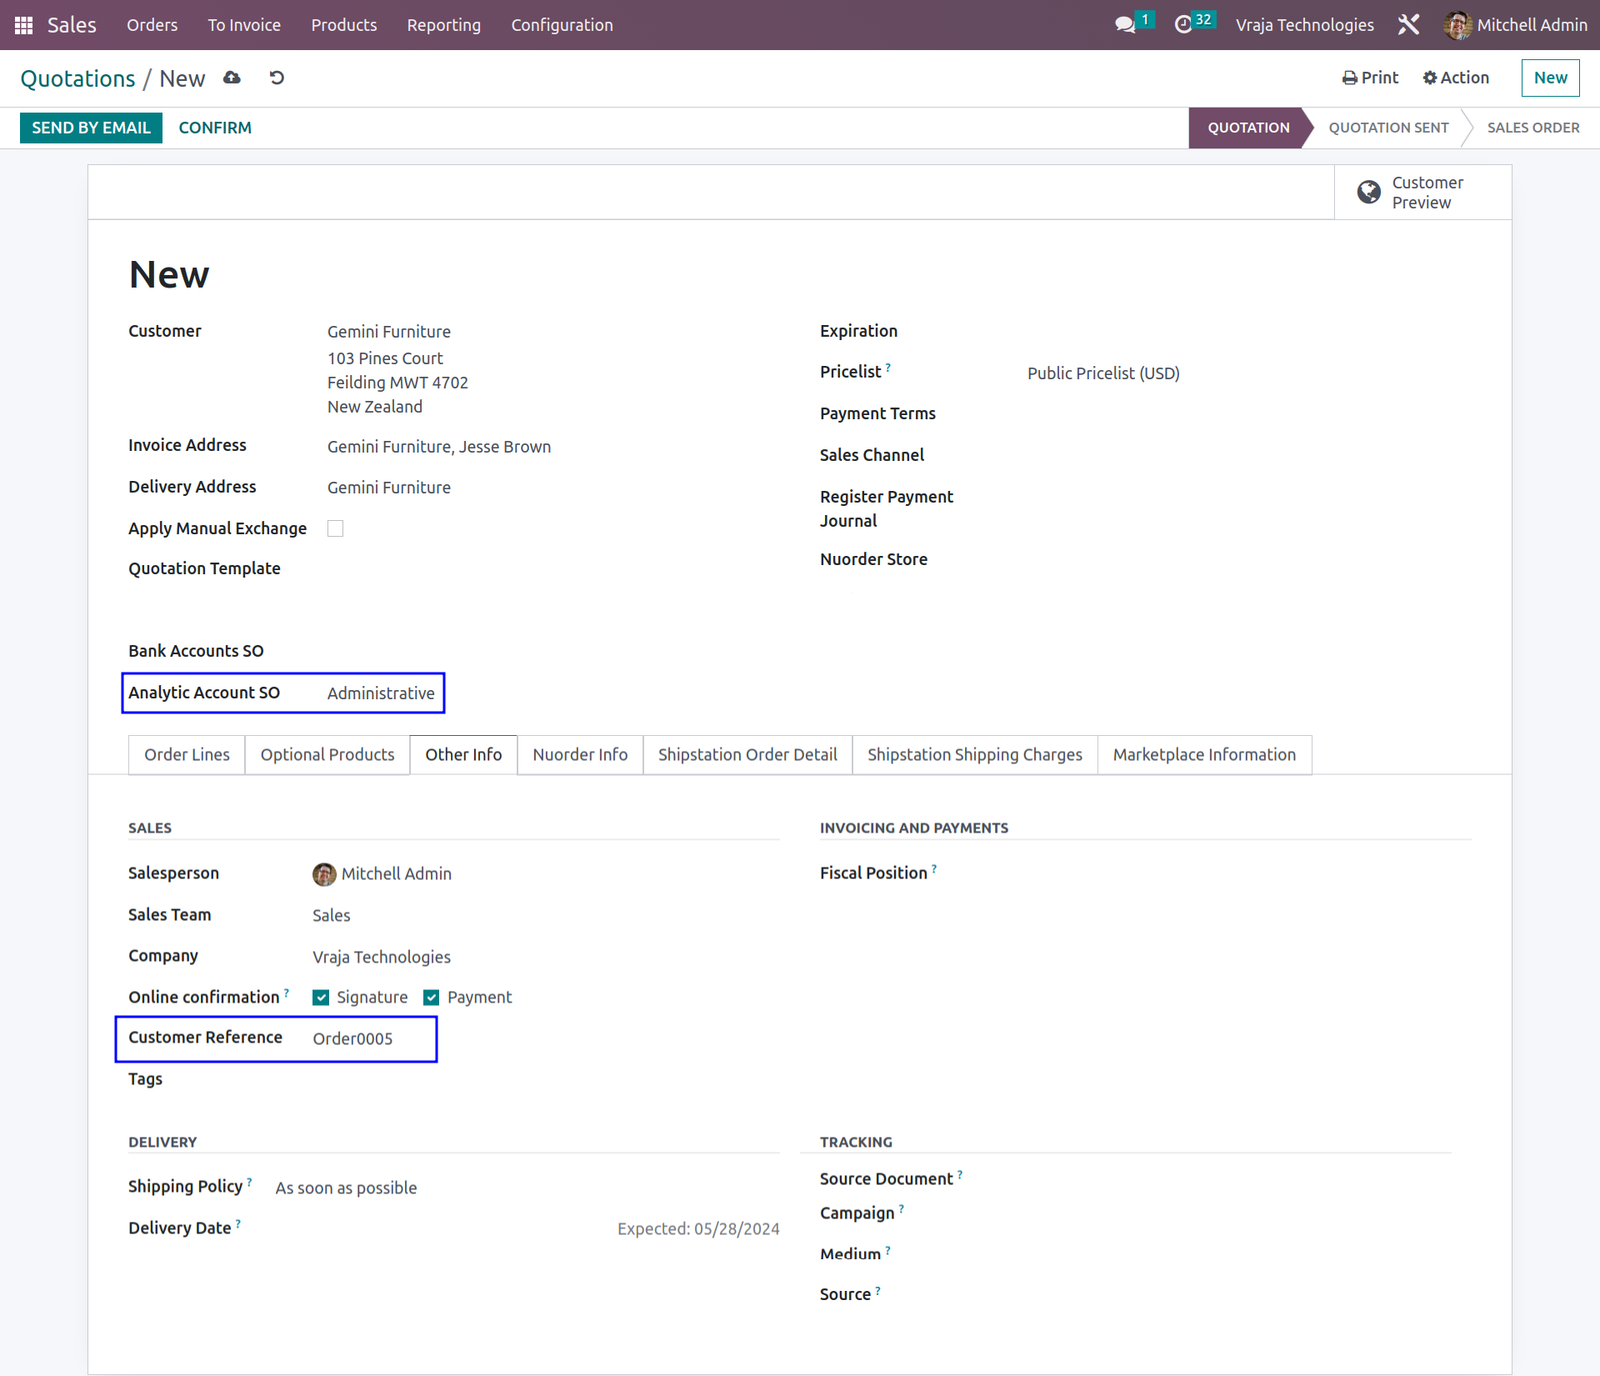This screenshot has width=1600, height=1376.
Task: Open the conversations chat icon
Action: click(1125, 25)
